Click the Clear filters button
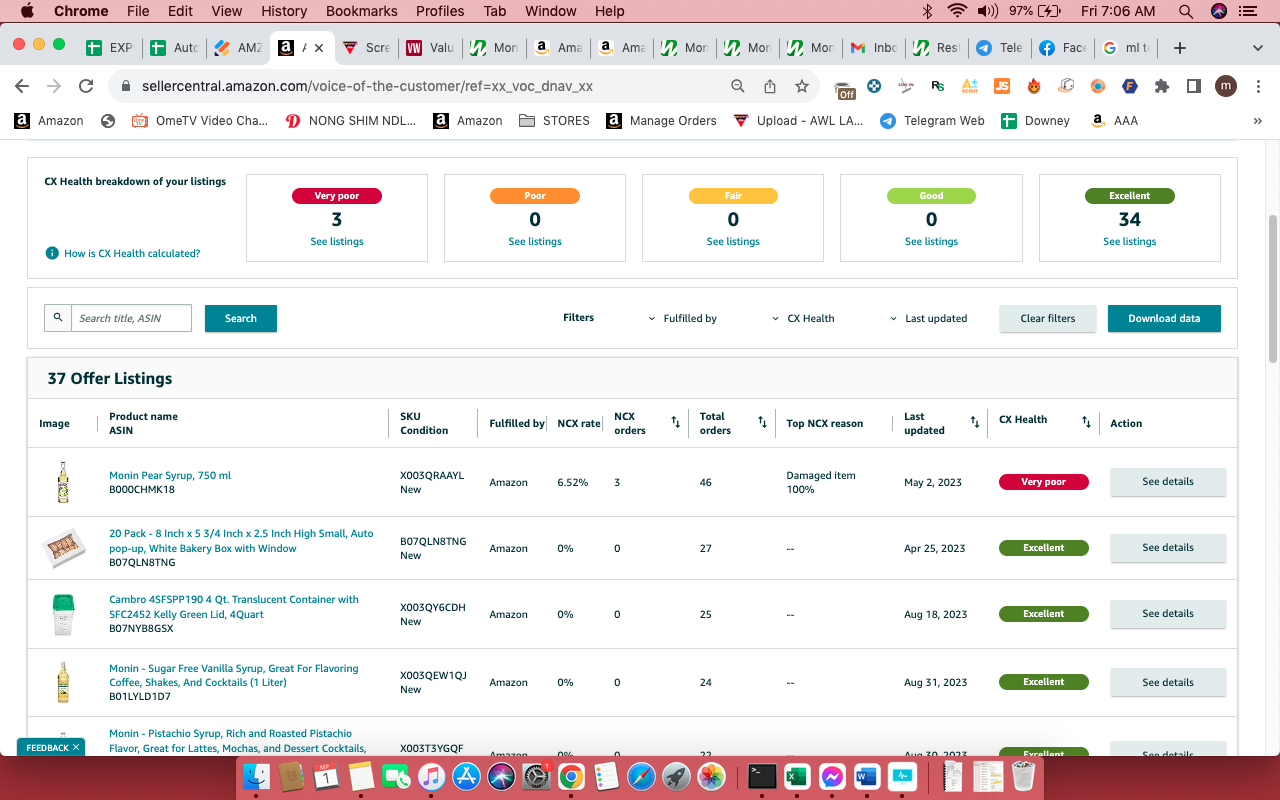This screenshot has height=800, width=1280. 1048,318
